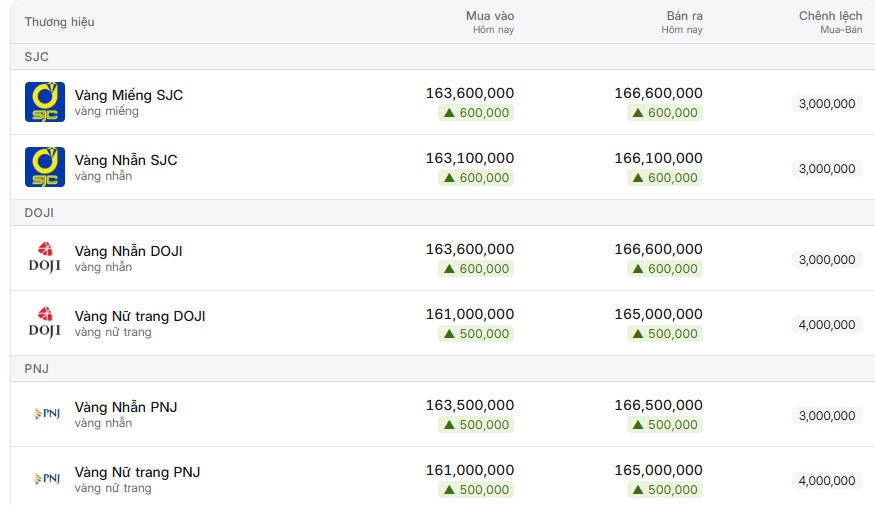Select the DOJI group header row

point(443,213)
